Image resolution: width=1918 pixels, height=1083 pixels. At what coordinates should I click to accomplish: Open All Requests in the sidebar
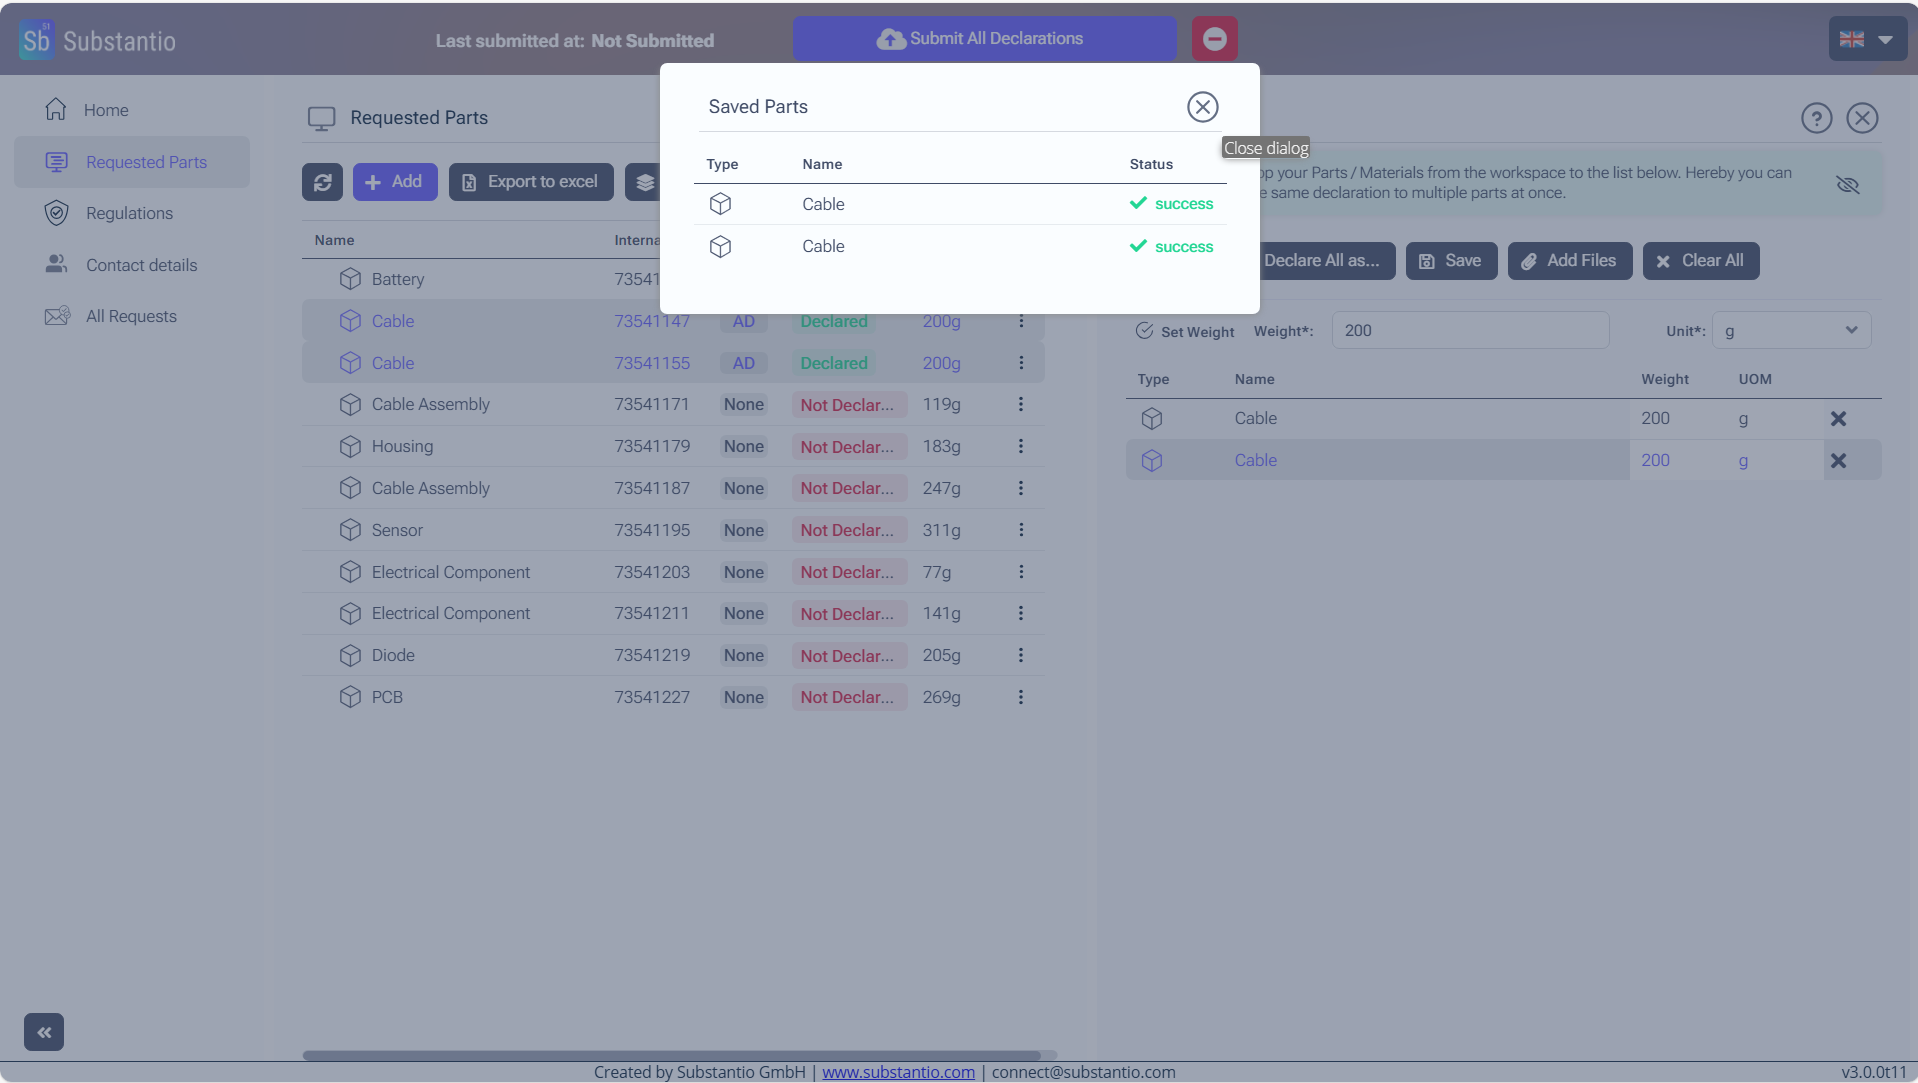pos(131,316)
